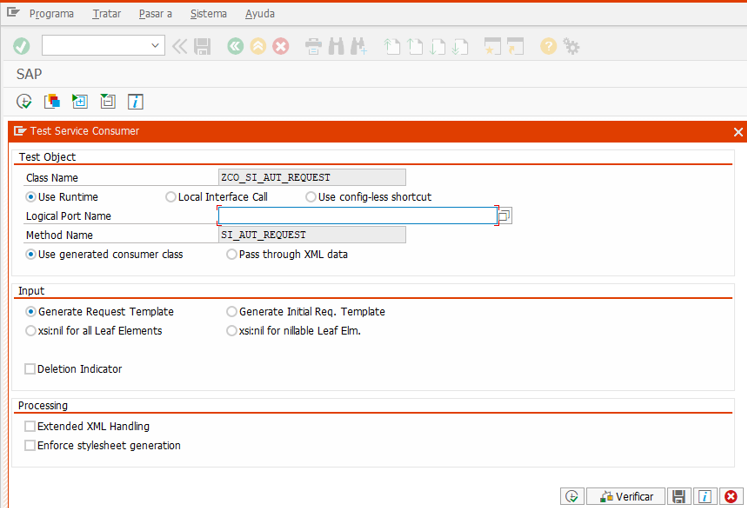Screen dimensions: 747x508
Task: Click the expand all nodes icon
Action: click(x=80, y=102)
